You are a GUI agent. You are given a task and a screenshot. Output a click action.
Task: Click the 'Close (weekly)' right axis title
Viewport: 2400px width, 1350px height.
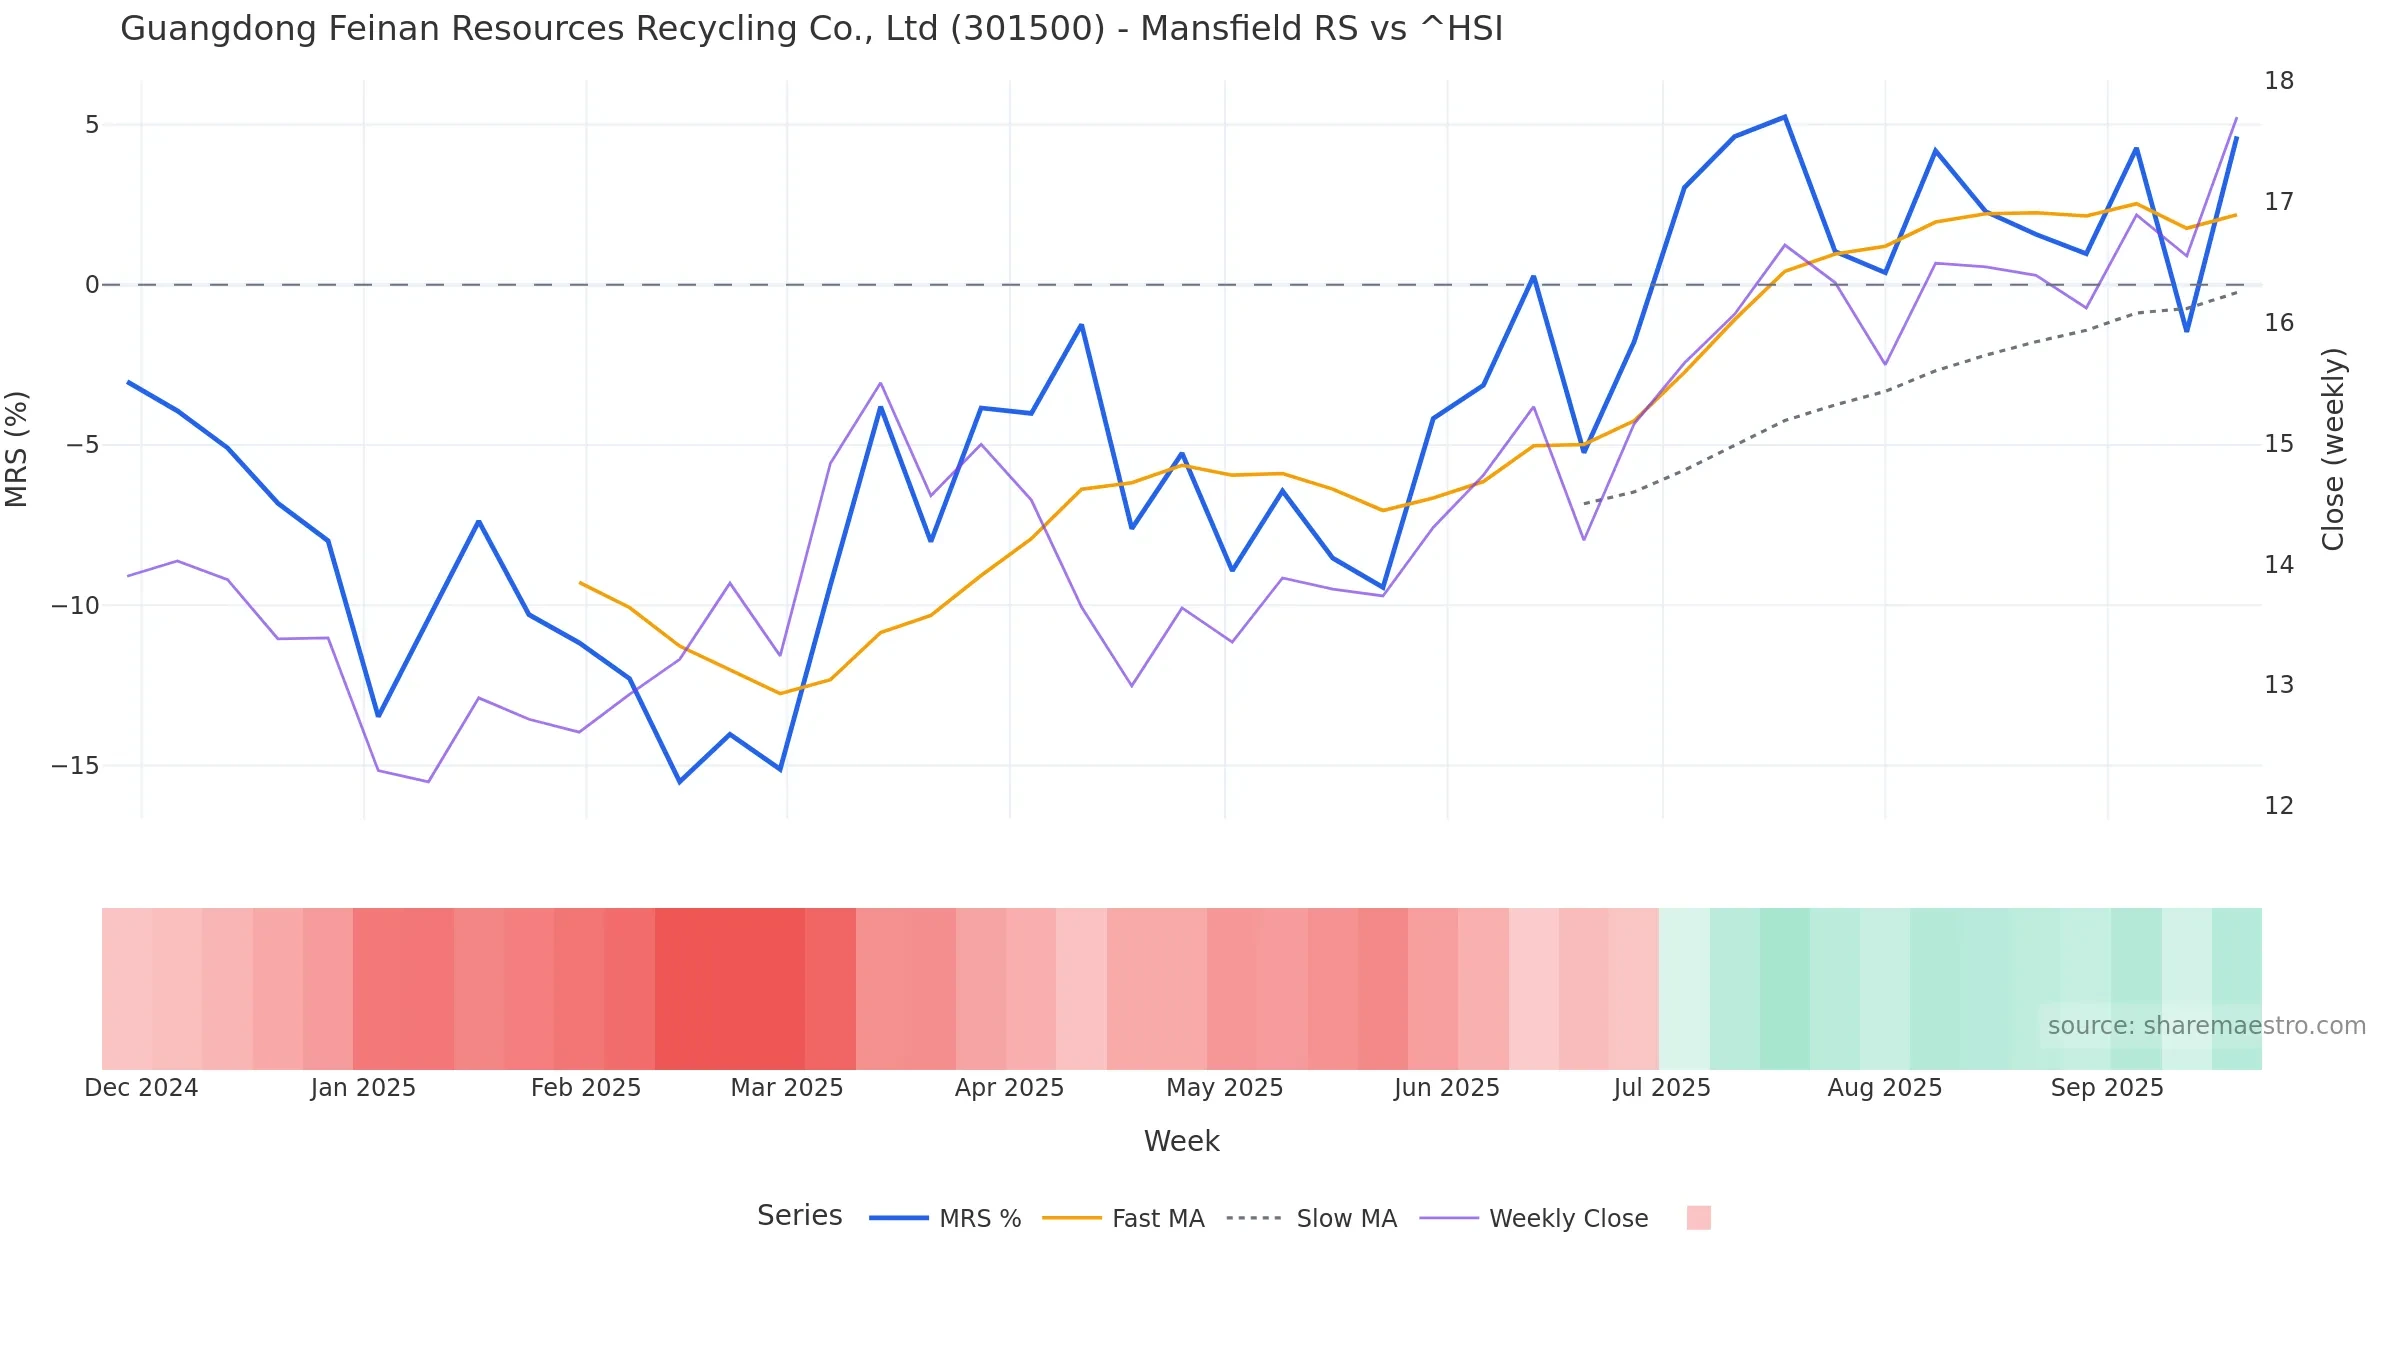pyautogui.click(x=2333, y=449)
